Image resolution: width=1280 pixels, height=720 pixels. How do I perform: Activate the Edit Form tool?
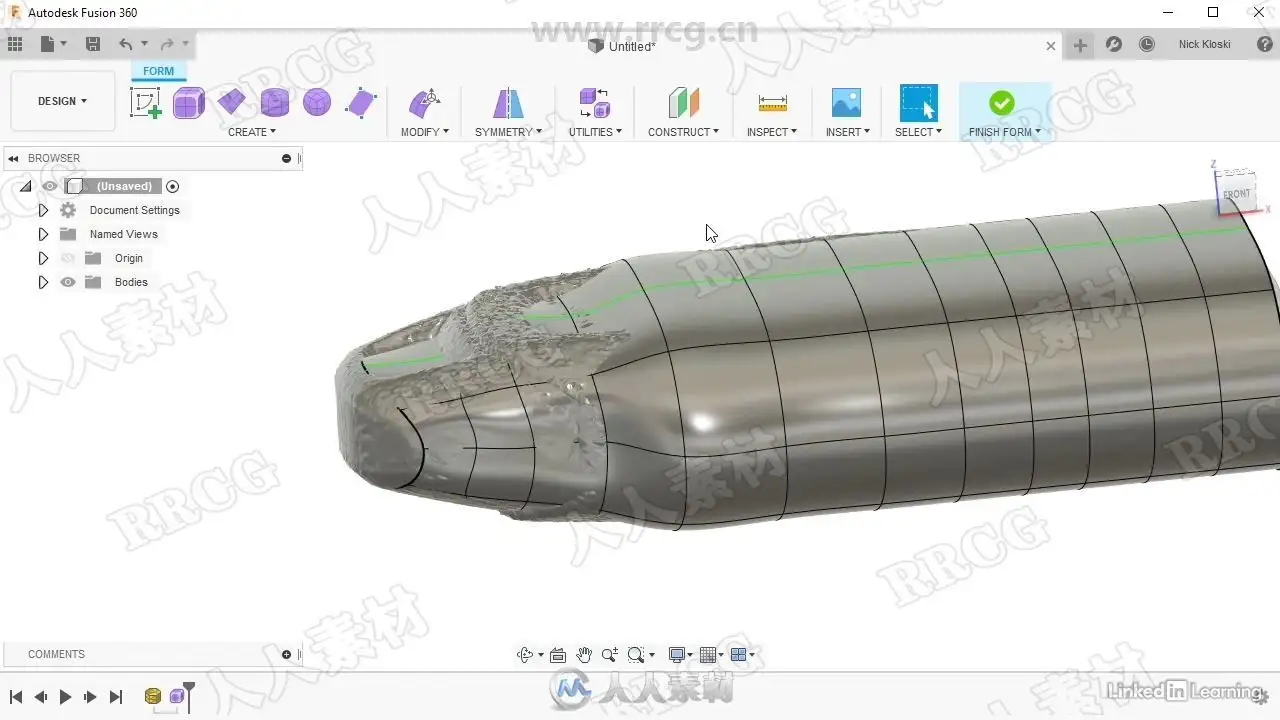click(x=425, y=102)
